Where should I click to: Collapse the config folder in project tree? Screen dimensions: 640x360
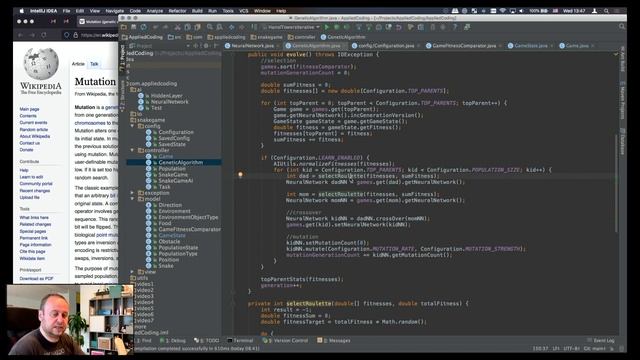pyautogui.click(x=132, y=126)
